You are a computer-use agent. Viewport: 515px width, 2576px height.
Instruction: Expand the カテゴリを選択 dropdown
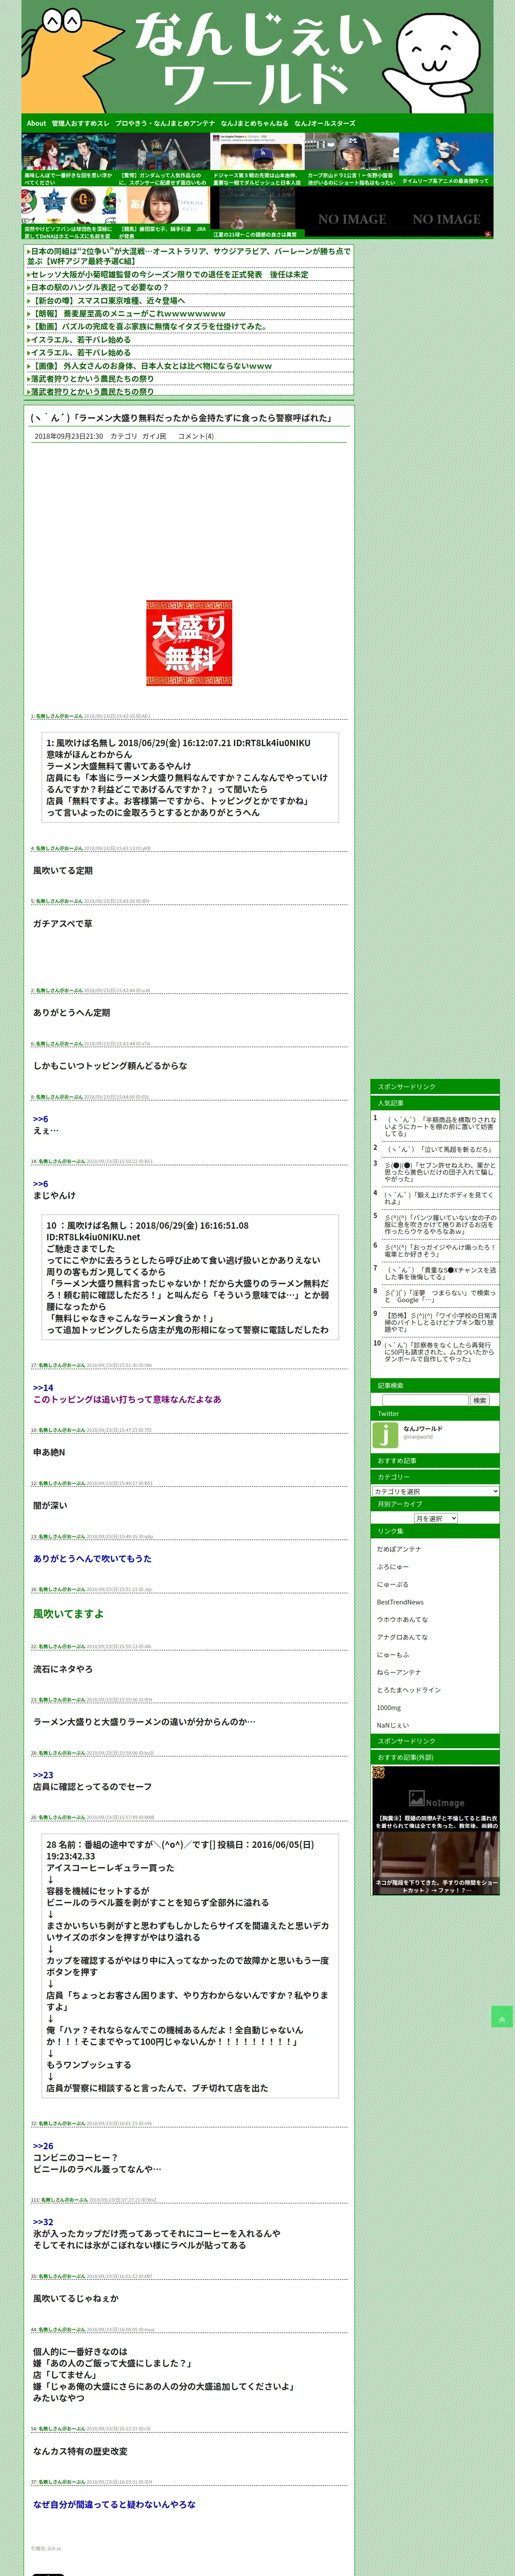[435, 1491]
